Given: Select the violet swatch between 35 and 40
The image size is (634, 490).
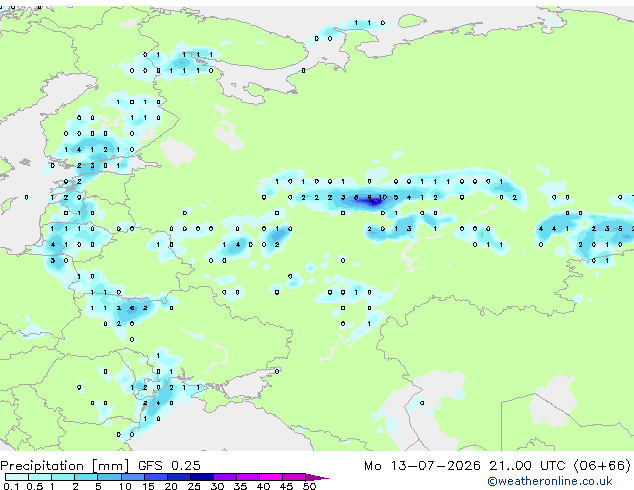Looking at the screenshot, I should click(248, 477).
